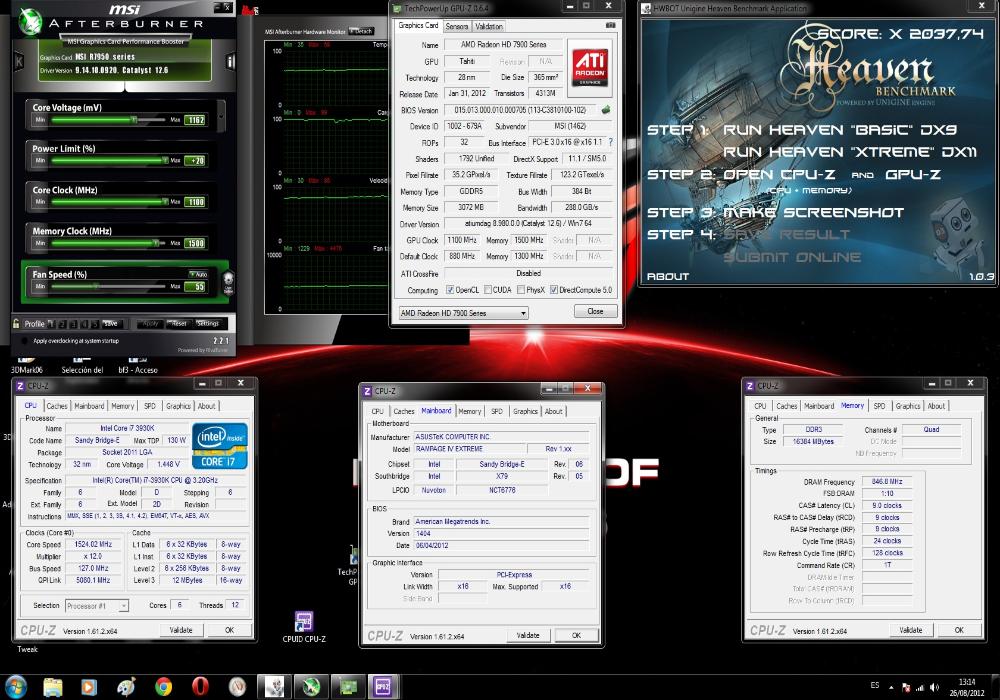This screenshot has height=700, width=1000.
Task: Click OK in the middle CPU-Z window
Action: coord(577,635)
